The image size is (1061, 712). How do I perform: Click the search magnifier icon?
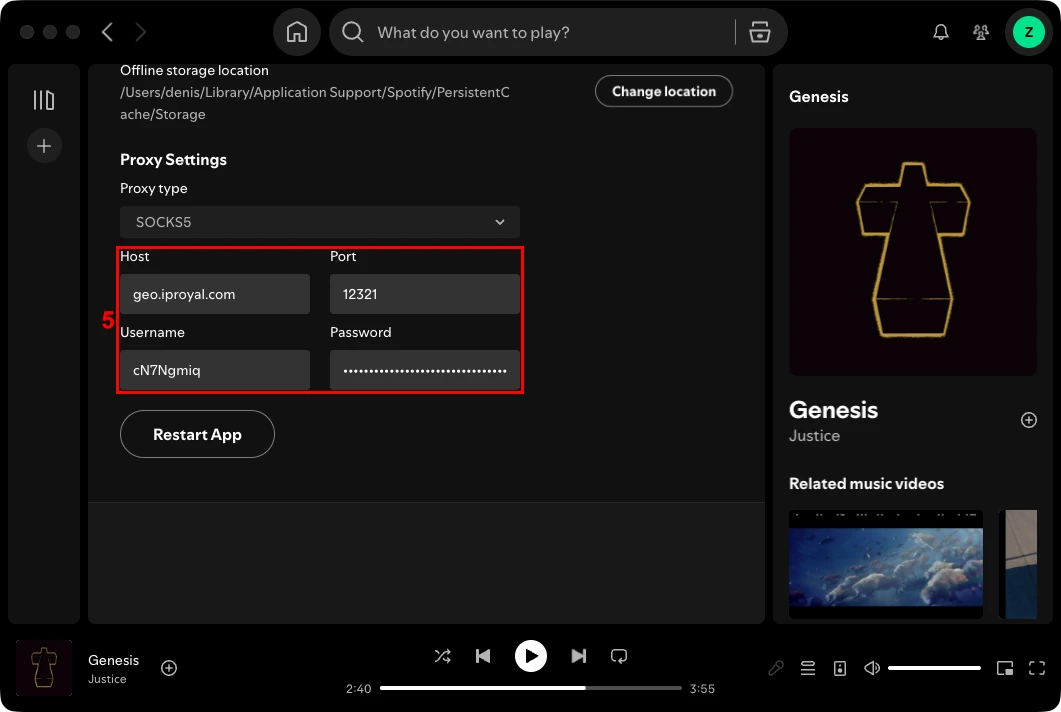[x=353, y=32]
